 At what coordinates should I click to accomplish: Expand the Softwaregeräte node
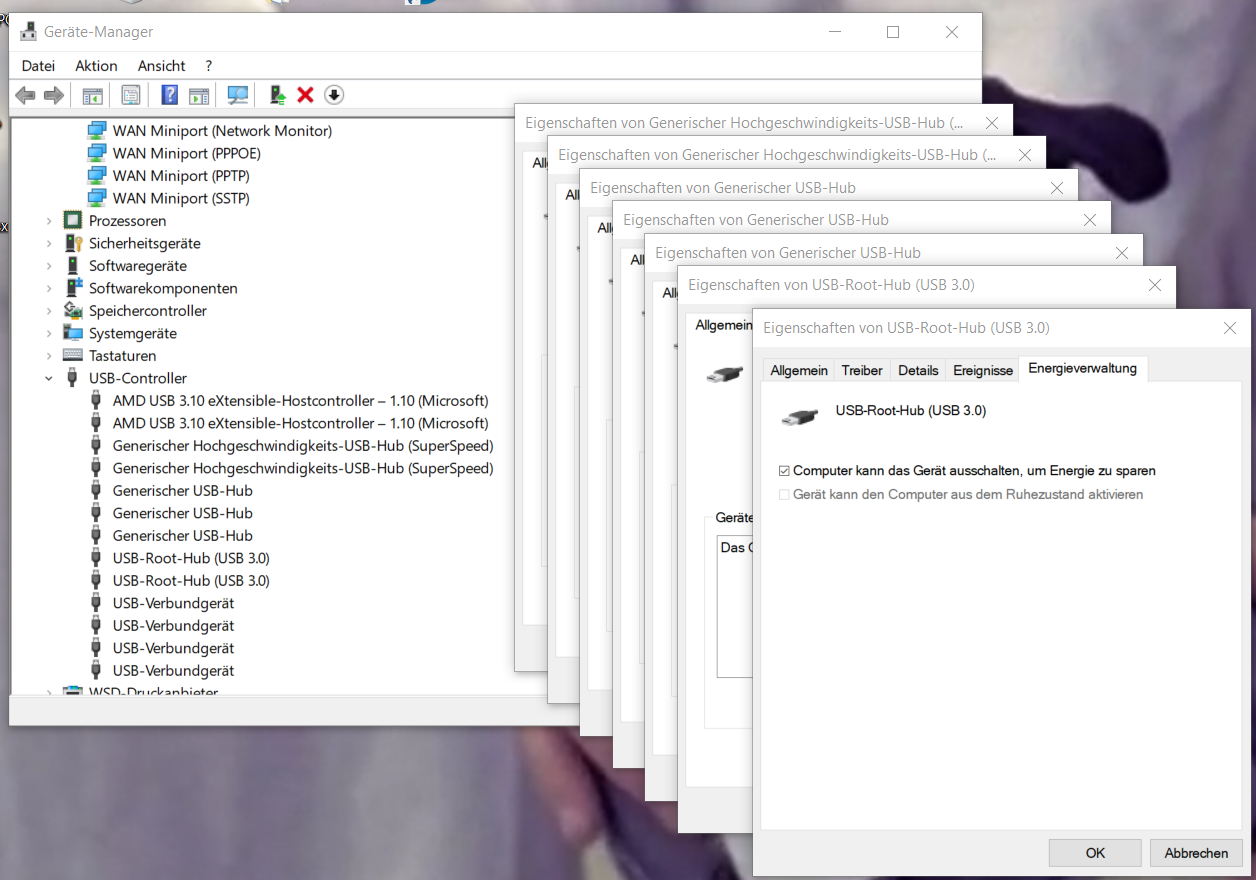point(49,266)
